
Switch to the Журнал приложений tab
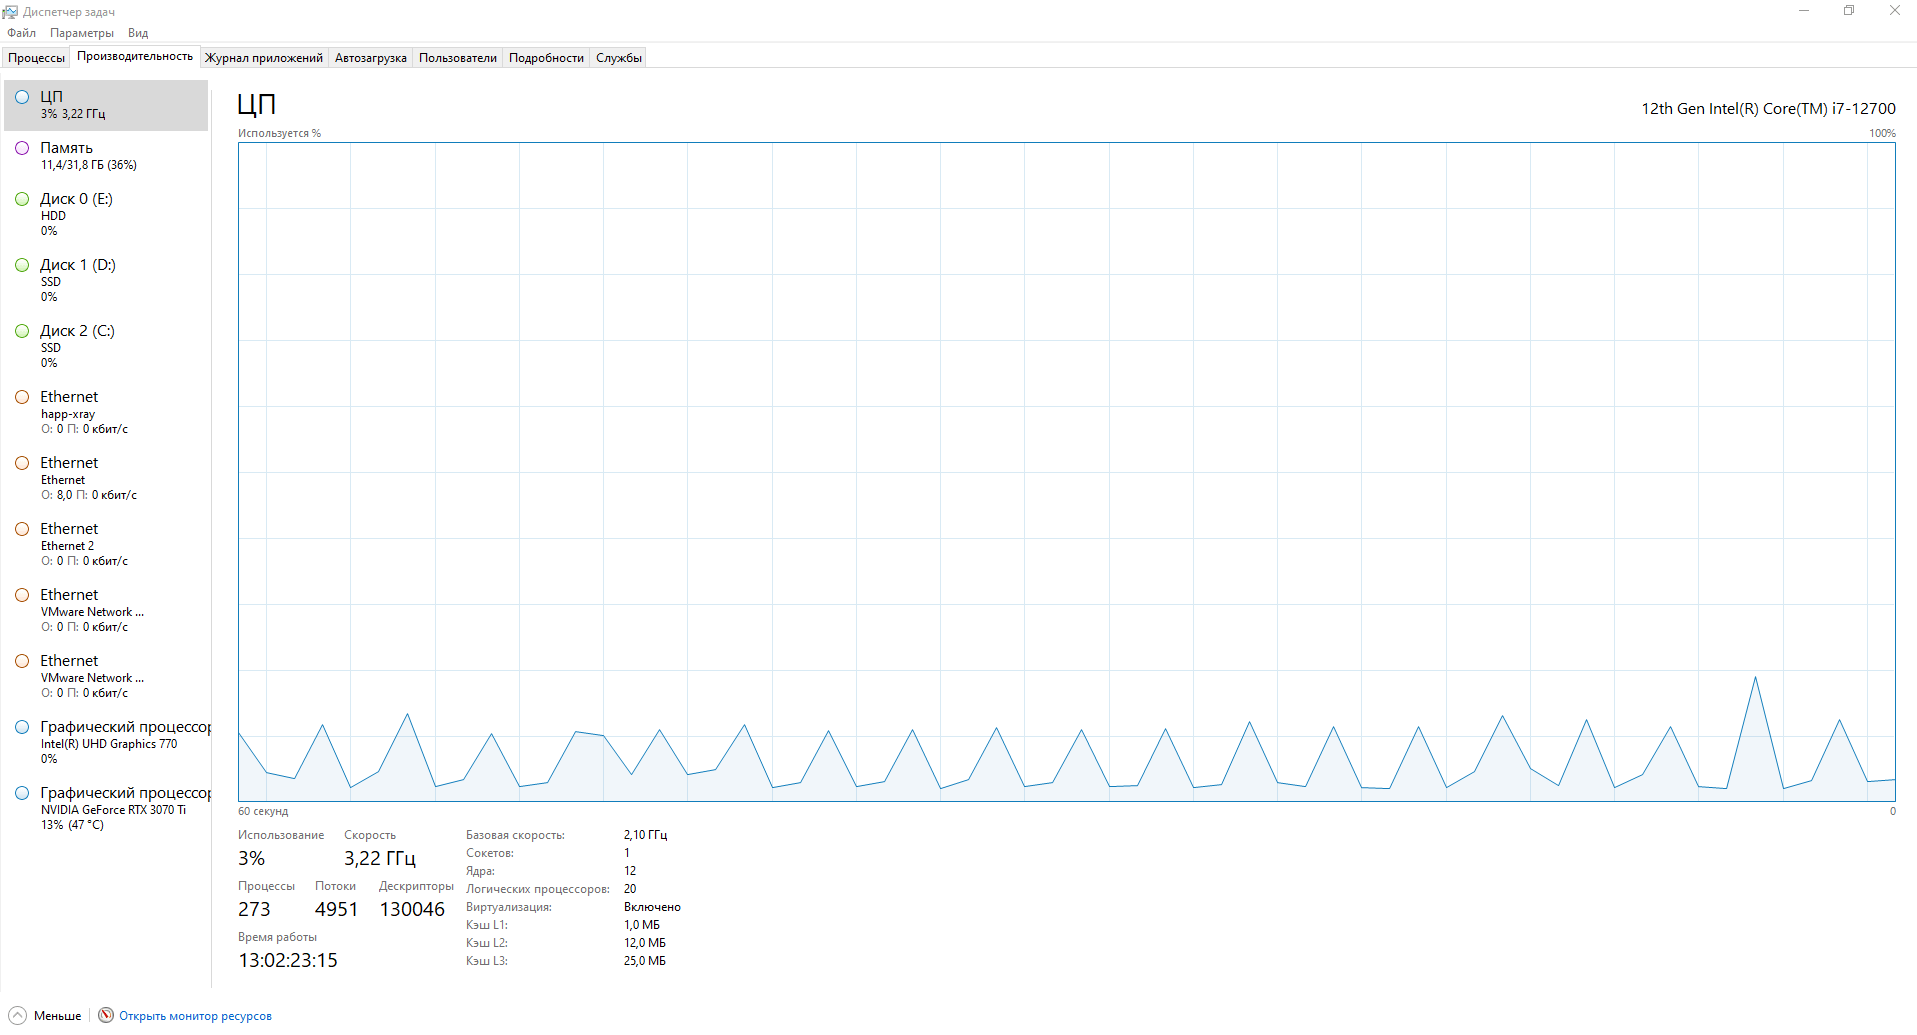[x=264, y=58]
